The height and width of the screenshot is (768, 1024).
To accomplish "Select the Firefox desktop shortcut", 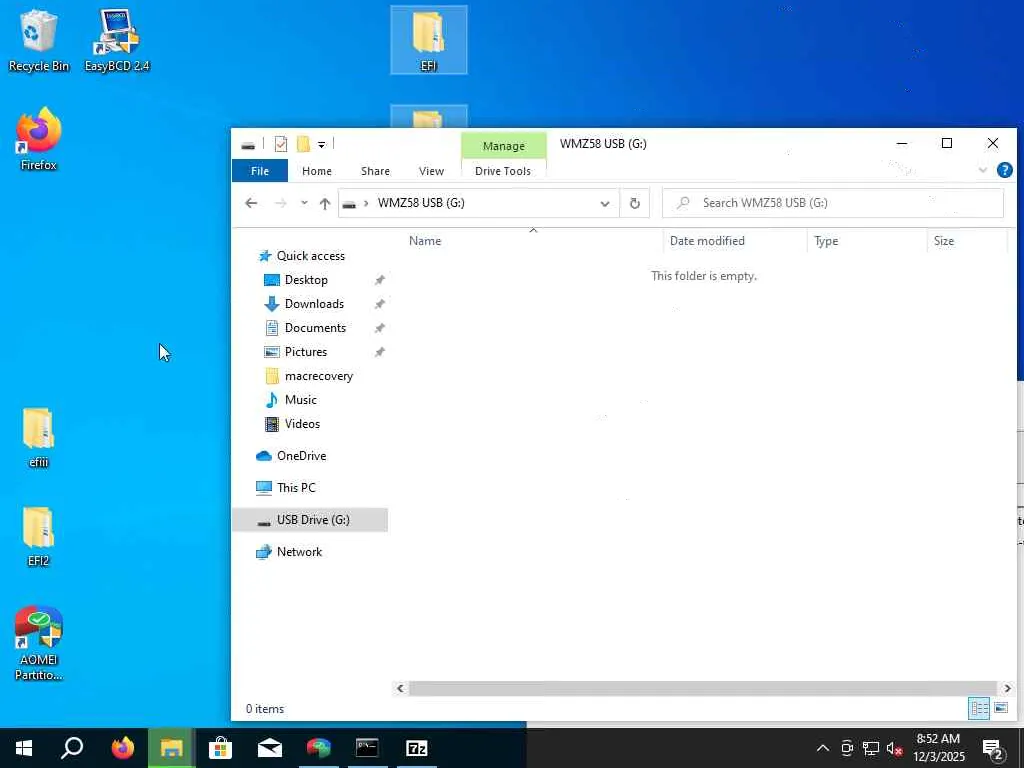I will (39, 139).
